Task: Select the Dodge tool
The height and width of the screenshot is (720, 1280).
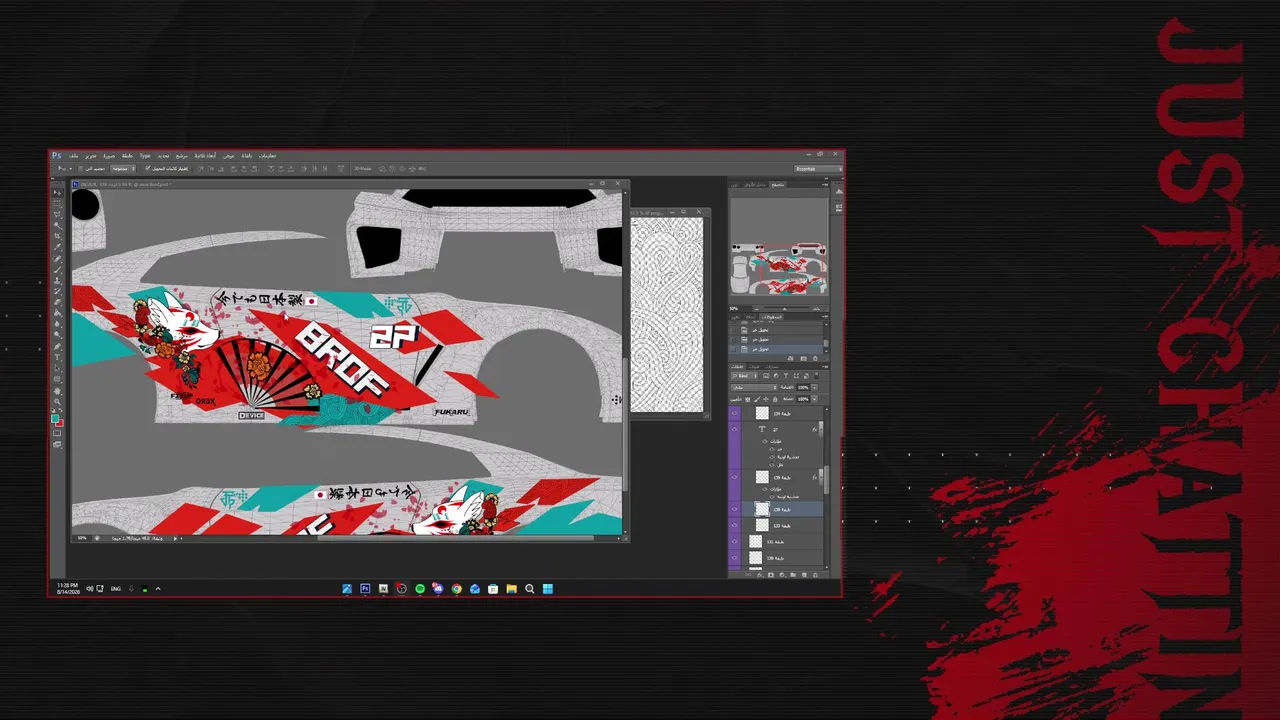Action: pyautogui.click(x=57, y=336)
